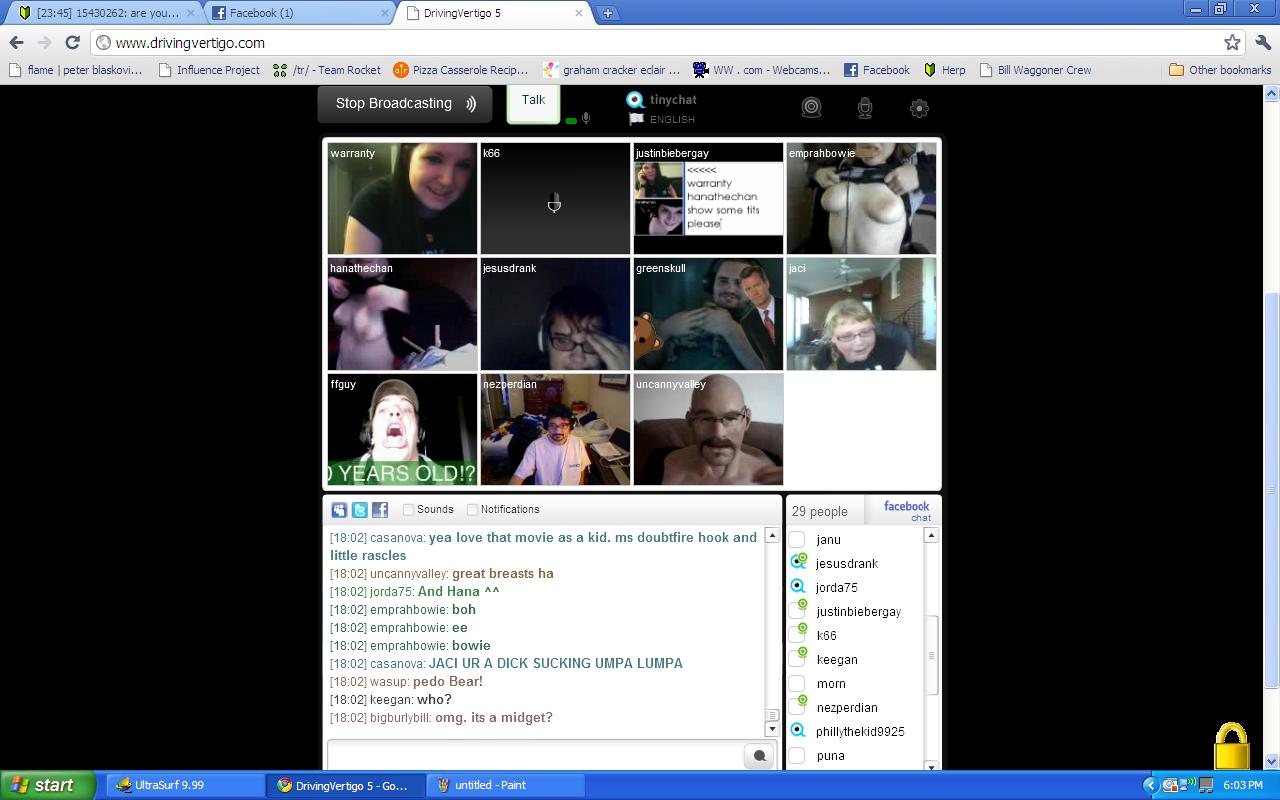Open the Chrome wrench menu
Image resolution: width=1280 pixels, height=800 pixels.
click(1262, 43)
